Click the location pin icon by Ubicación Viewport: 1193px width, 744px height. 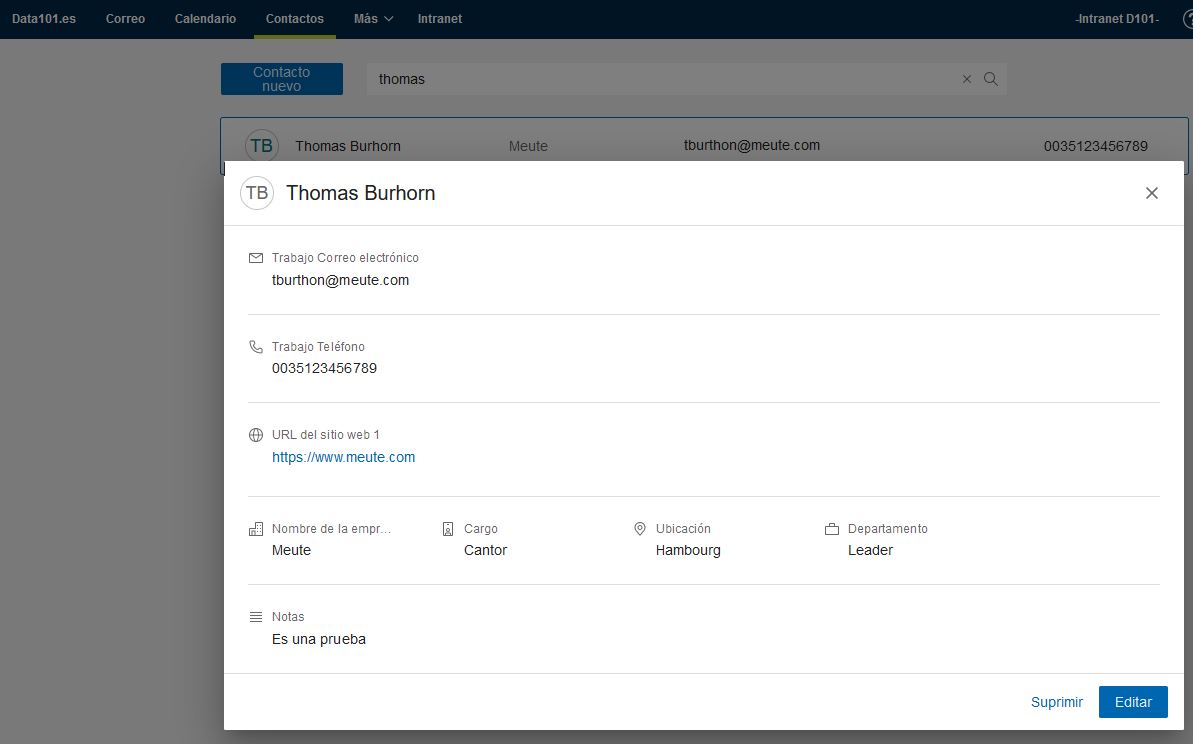640,528
